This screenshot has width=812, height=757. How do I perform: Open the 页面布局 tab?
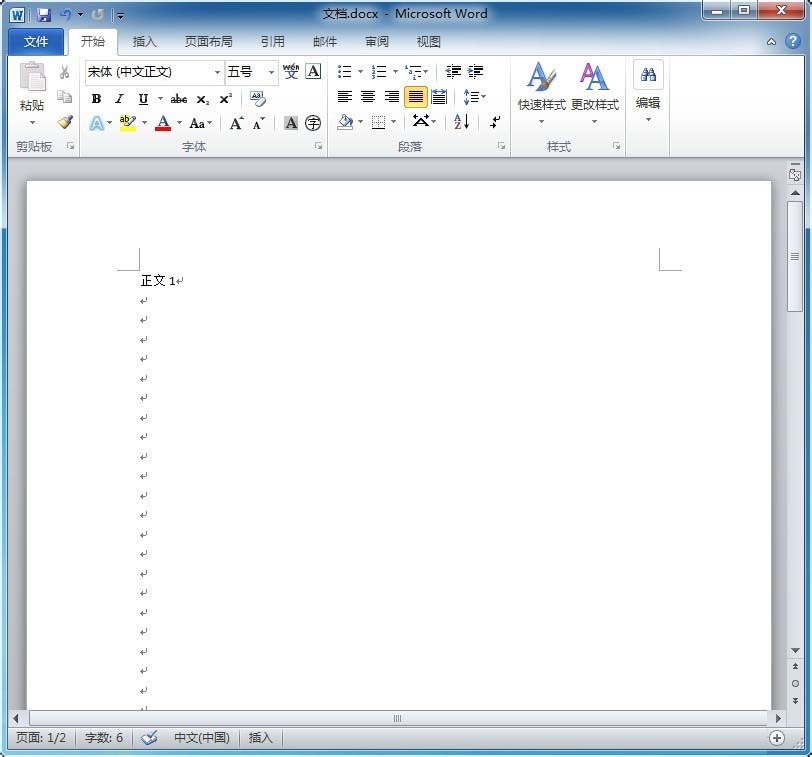coord(208,42)
